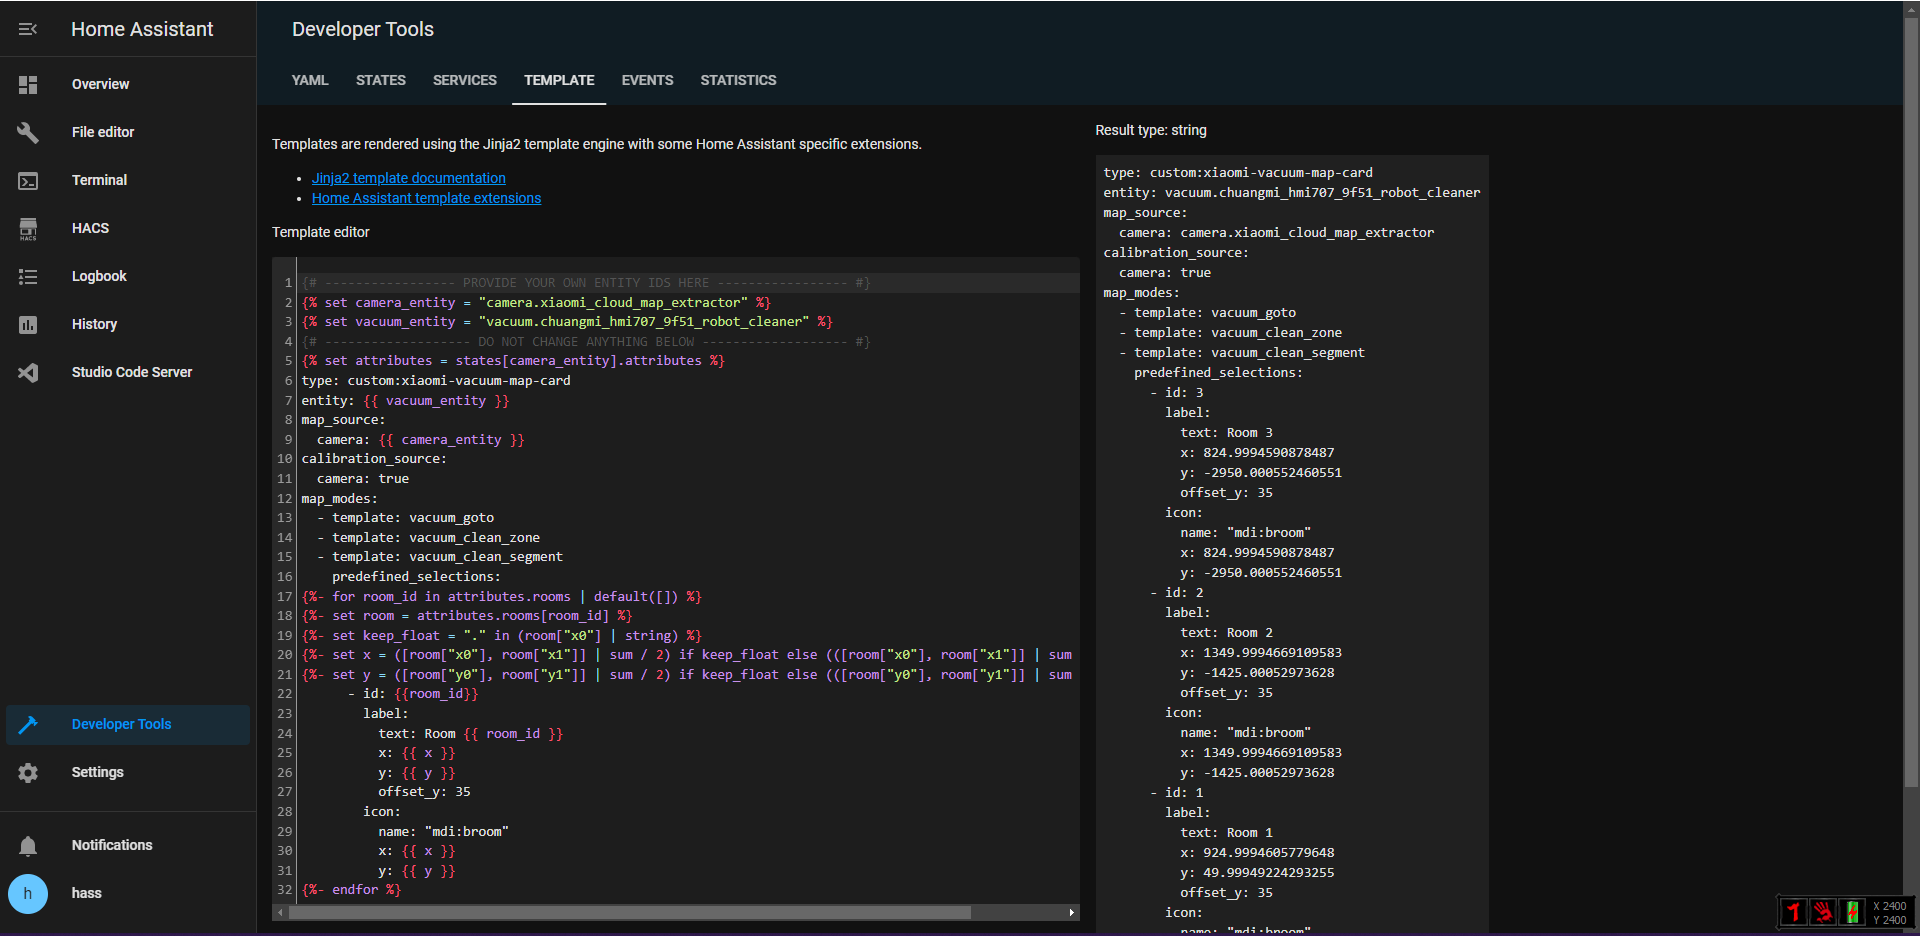Click the 'Template editor' label
This screenshot has height=936, width=1920.
pos(321,232)
